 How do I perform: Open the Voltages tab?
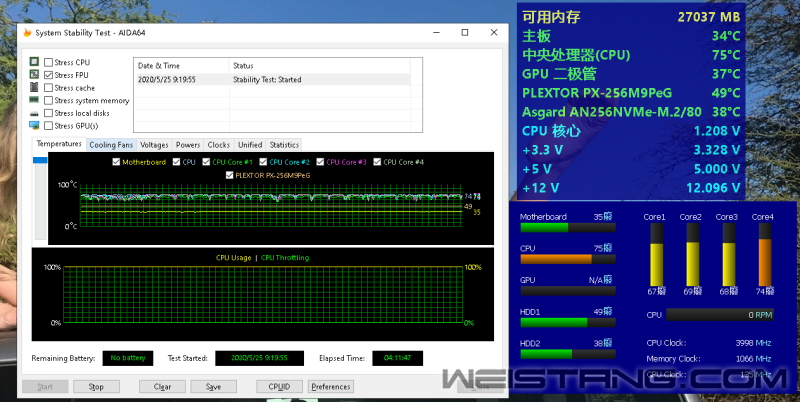coord(154,145)
